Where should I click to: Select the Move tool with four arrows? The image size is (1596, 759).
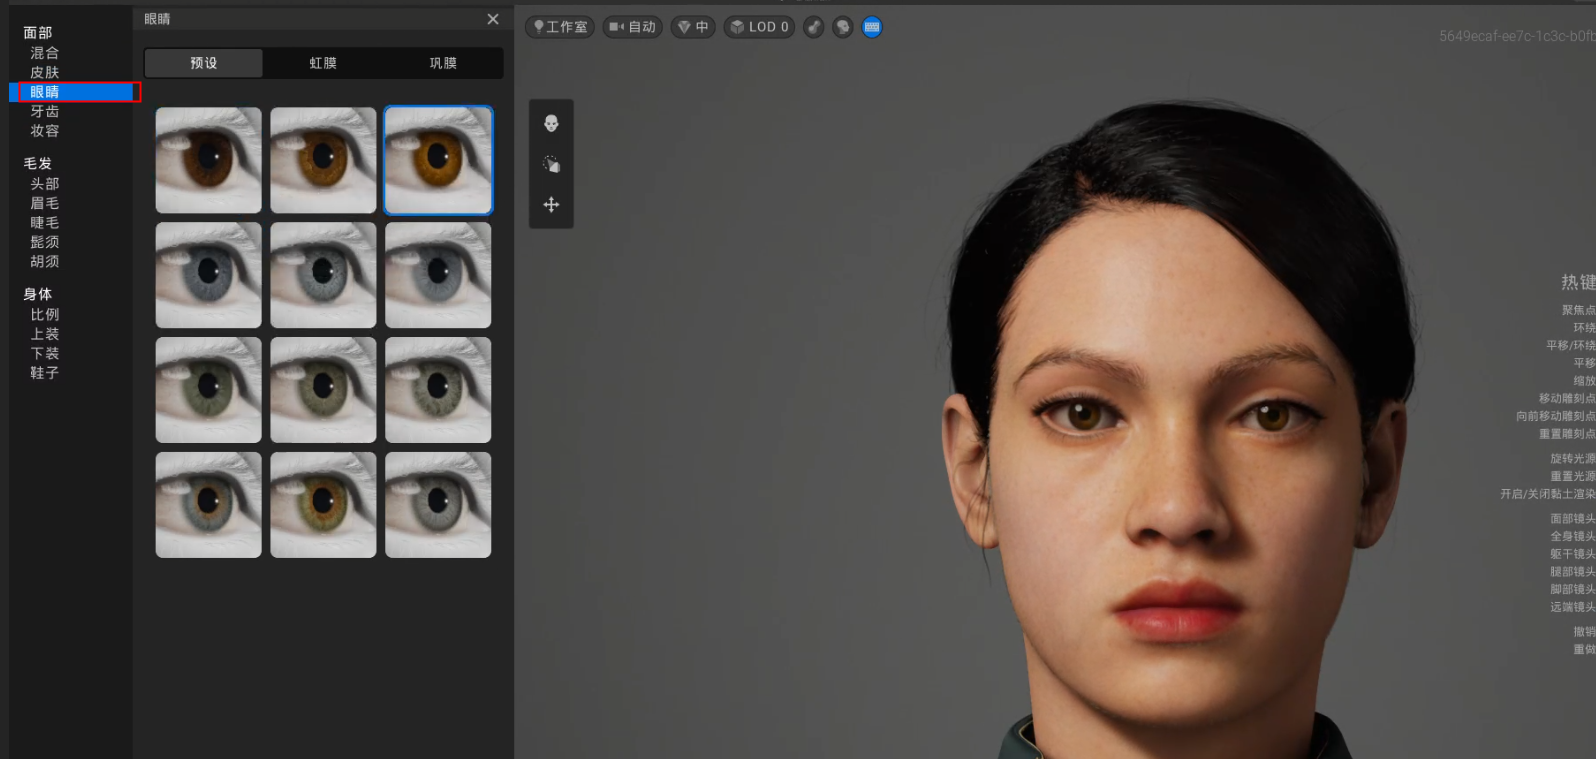[x=551, y=204]
